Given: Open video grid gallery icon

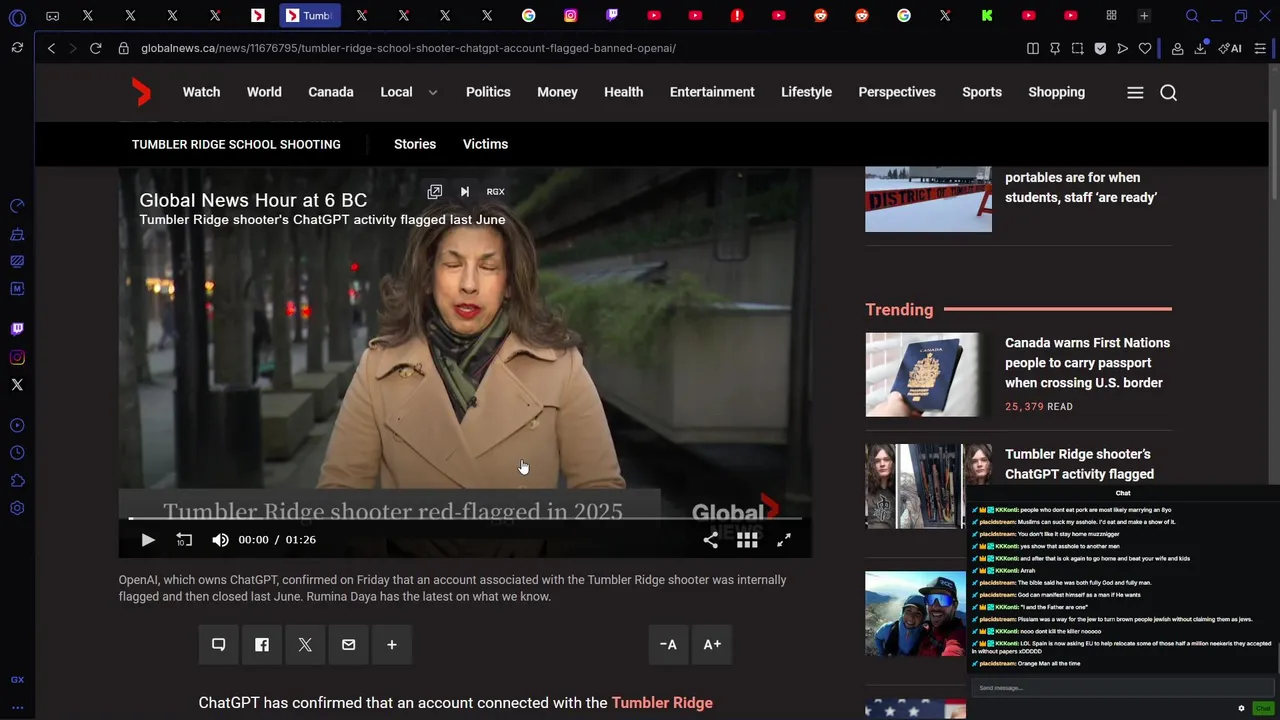Looking at the screenshot, I should [747, 540].
